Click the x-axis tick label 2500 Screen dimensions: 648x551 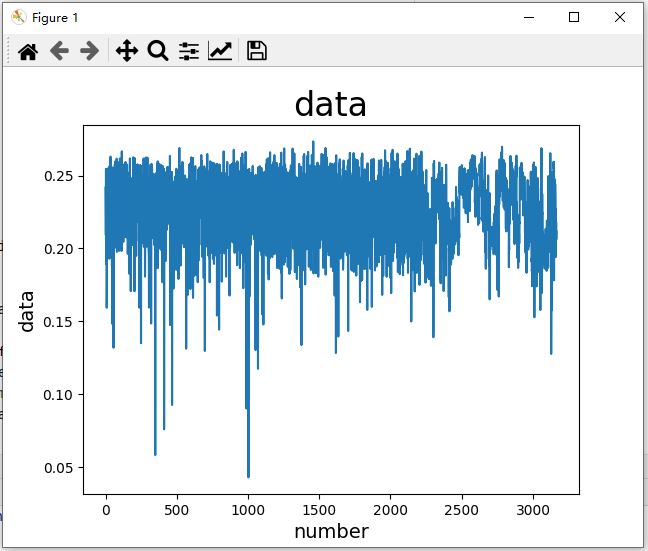(x=462, y=510)
